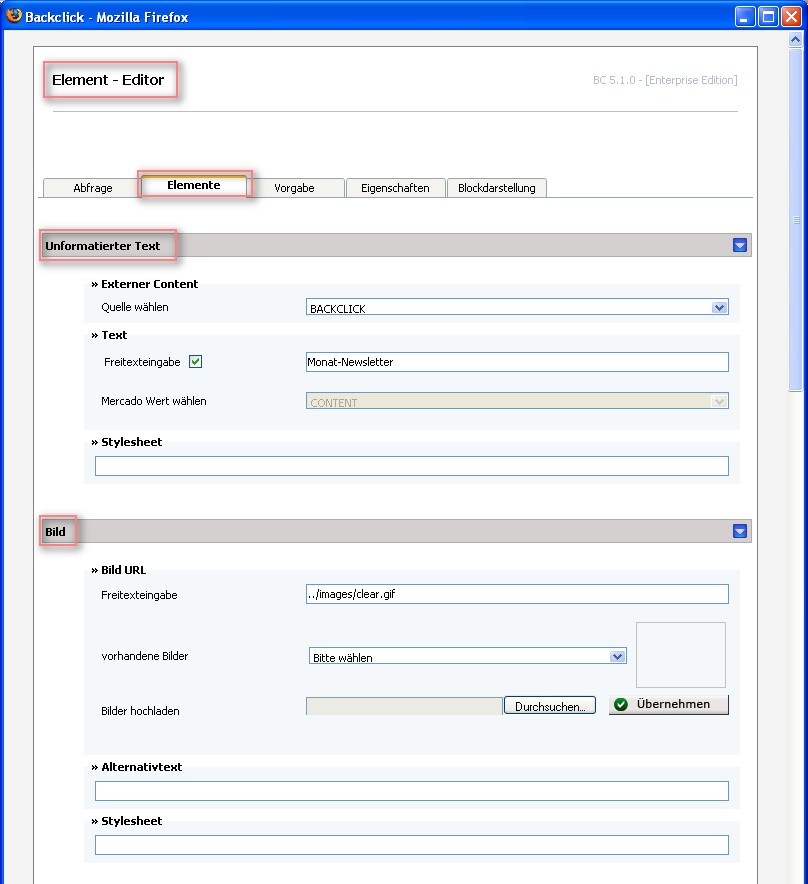Toggle the Freitexteingabe checkbox
The height and width of the screenshot is (884, 808).
click(195, 361)
